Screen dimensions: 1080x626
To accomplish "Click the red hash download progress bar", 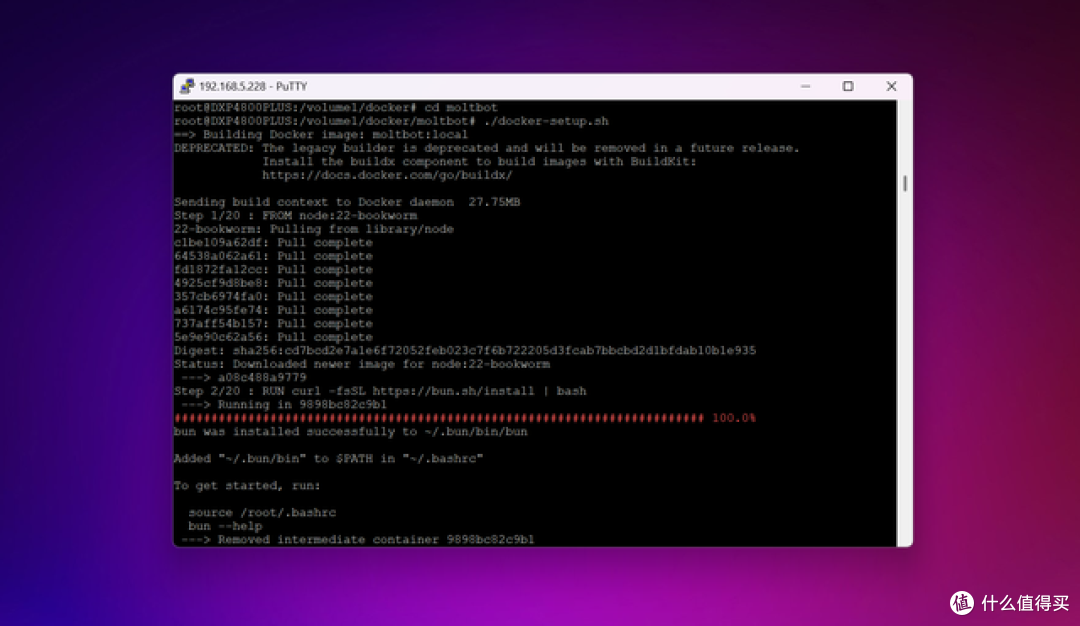I will (x=439, y=418).
